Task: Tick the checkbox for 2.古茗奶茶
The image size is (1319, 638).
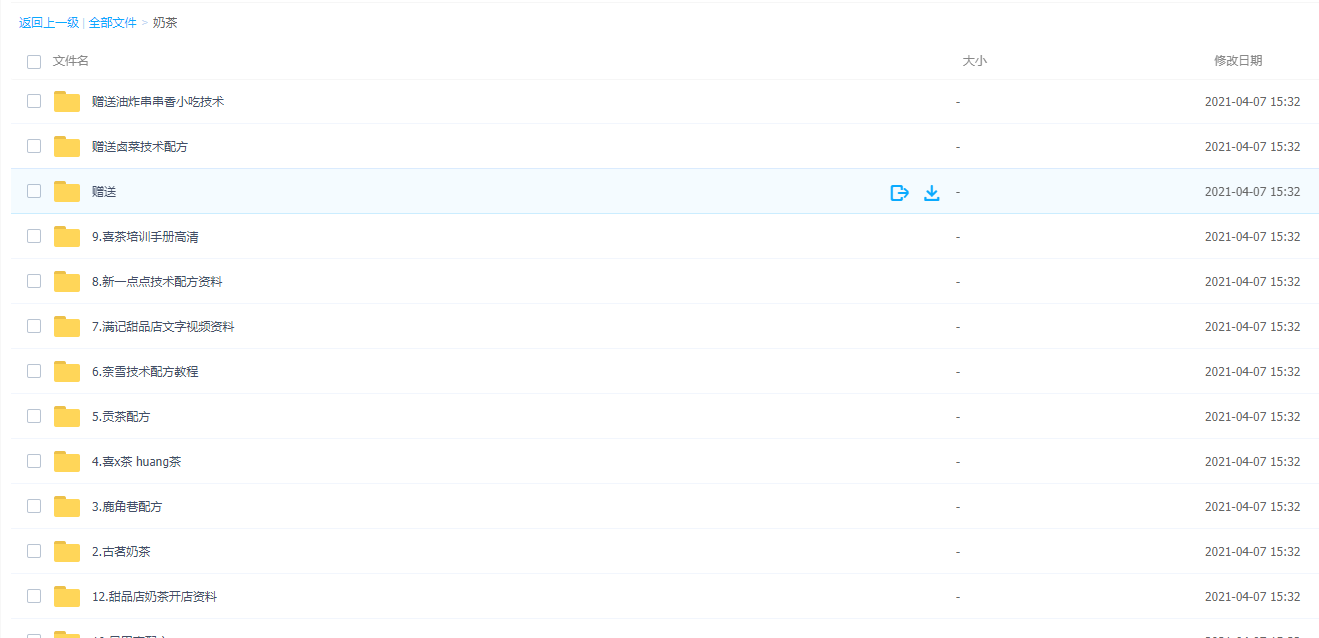Action: point(34,551)
